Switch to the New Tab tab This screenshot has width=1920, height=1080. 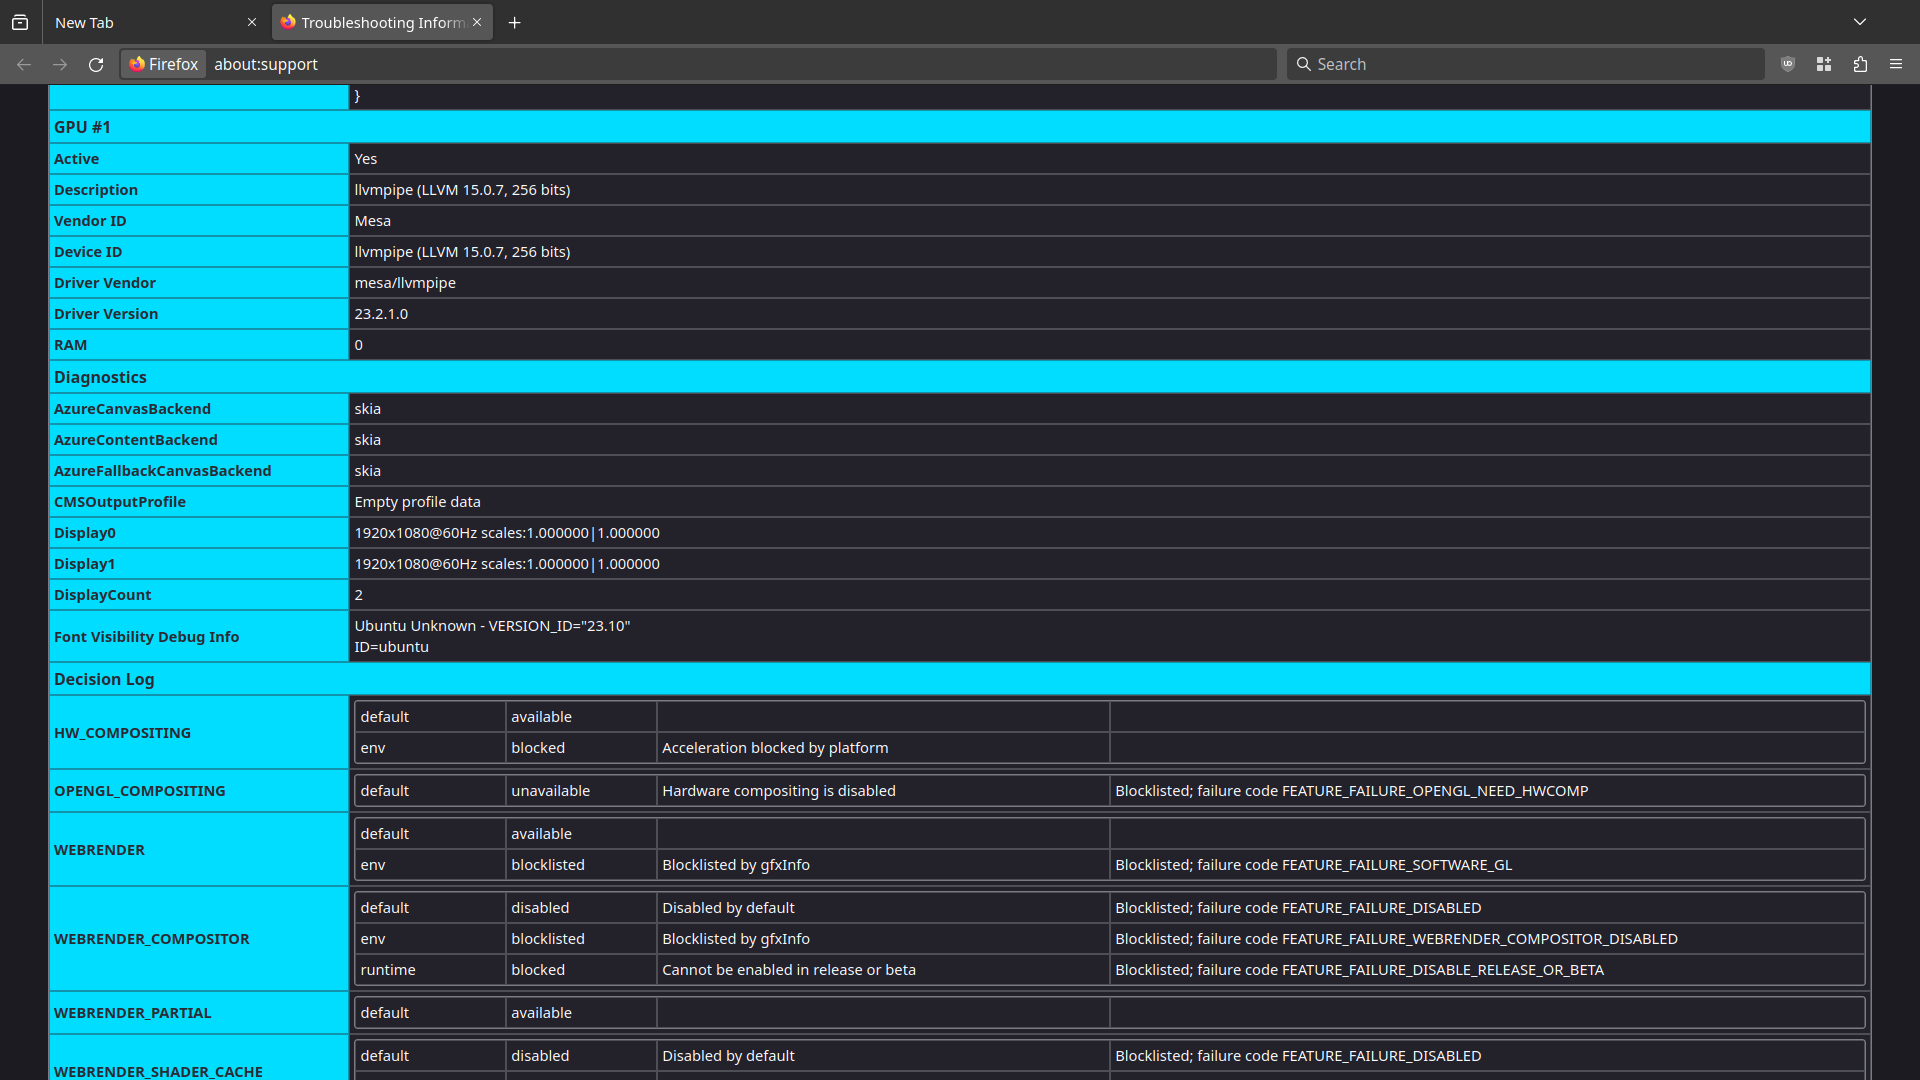[x=155, y=22]
